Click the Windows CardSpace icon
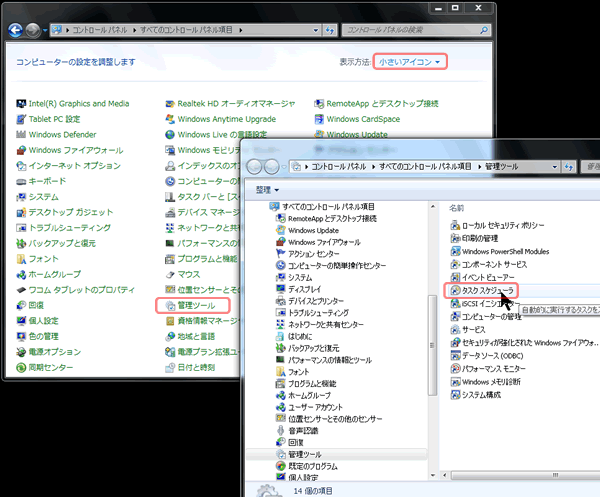Image resolution: width=600 pixels, height=497 pixels. click(319, 119)
